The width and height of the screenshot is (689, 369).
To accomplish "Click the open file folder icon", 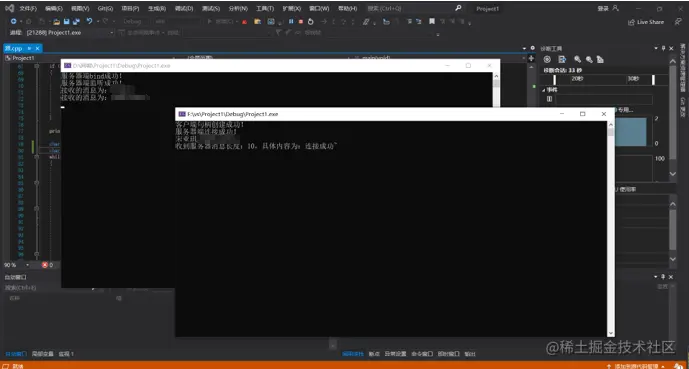I will [56, 22].
